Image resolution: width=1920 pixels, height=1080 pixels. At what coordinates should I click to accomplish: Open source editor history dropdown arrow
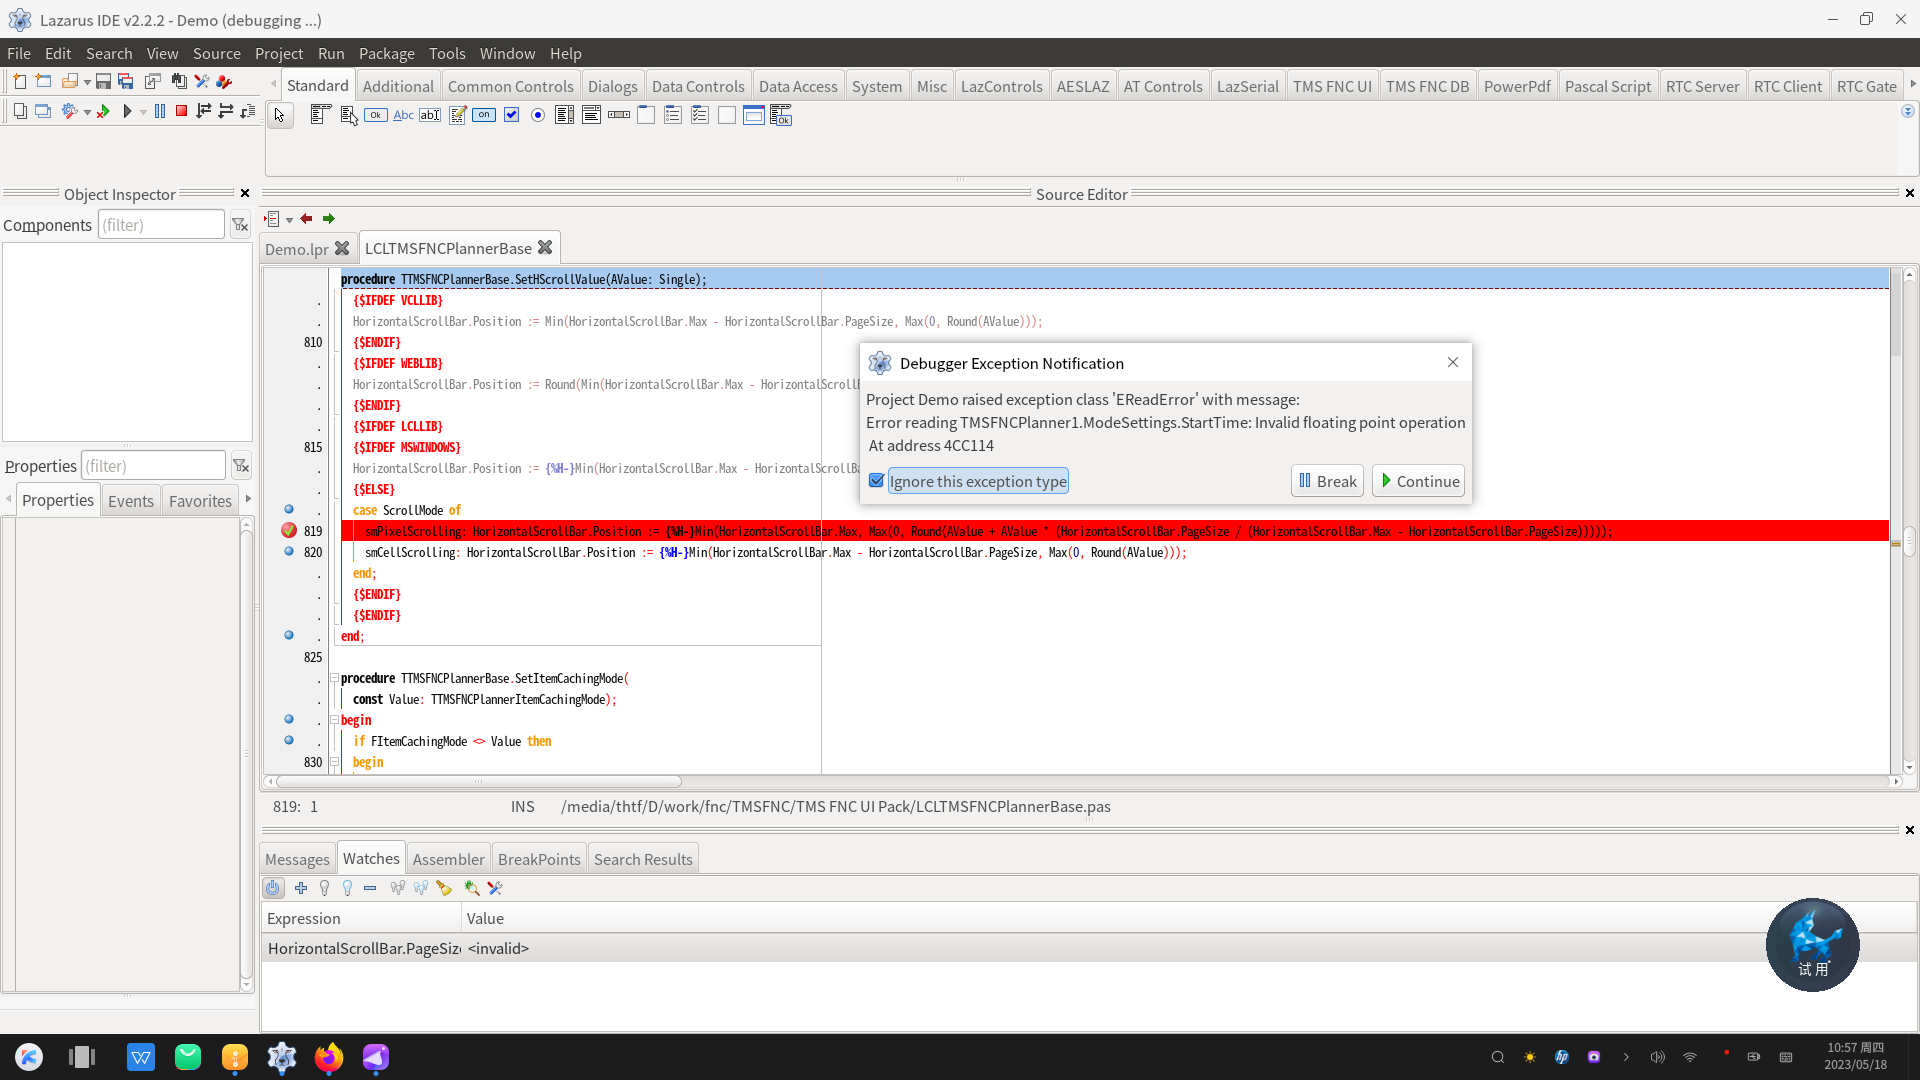click(289, 219)
